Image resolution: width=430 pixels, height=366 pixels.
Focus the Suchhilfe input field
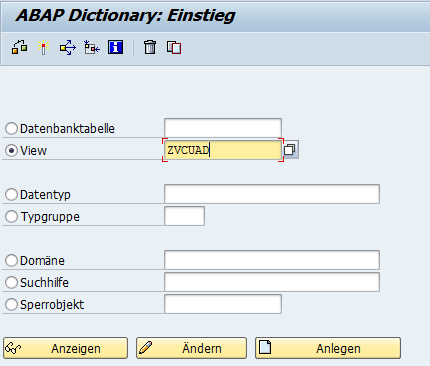click(x=272, y=282)
